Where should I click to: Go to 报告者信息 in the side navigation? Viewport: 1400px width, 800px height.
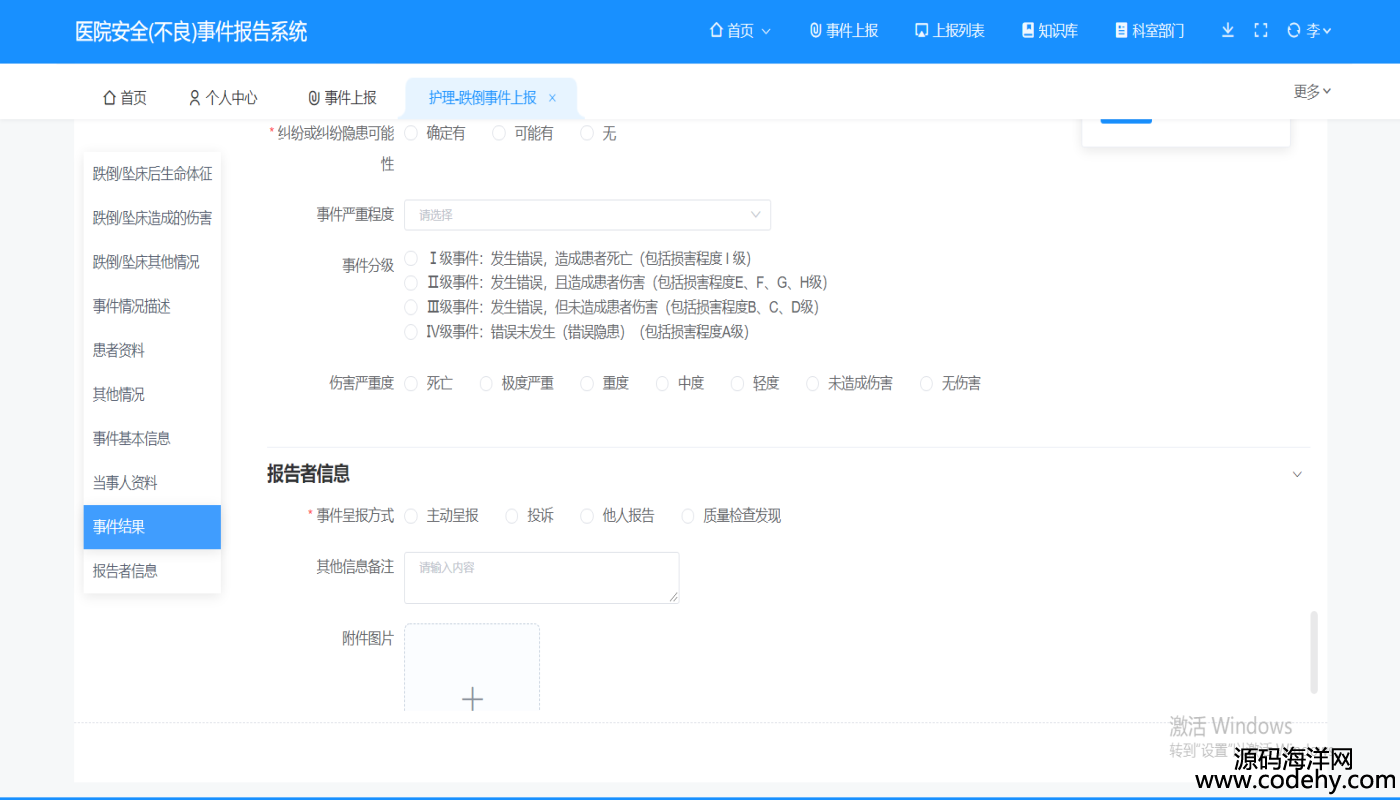[125, 571]
